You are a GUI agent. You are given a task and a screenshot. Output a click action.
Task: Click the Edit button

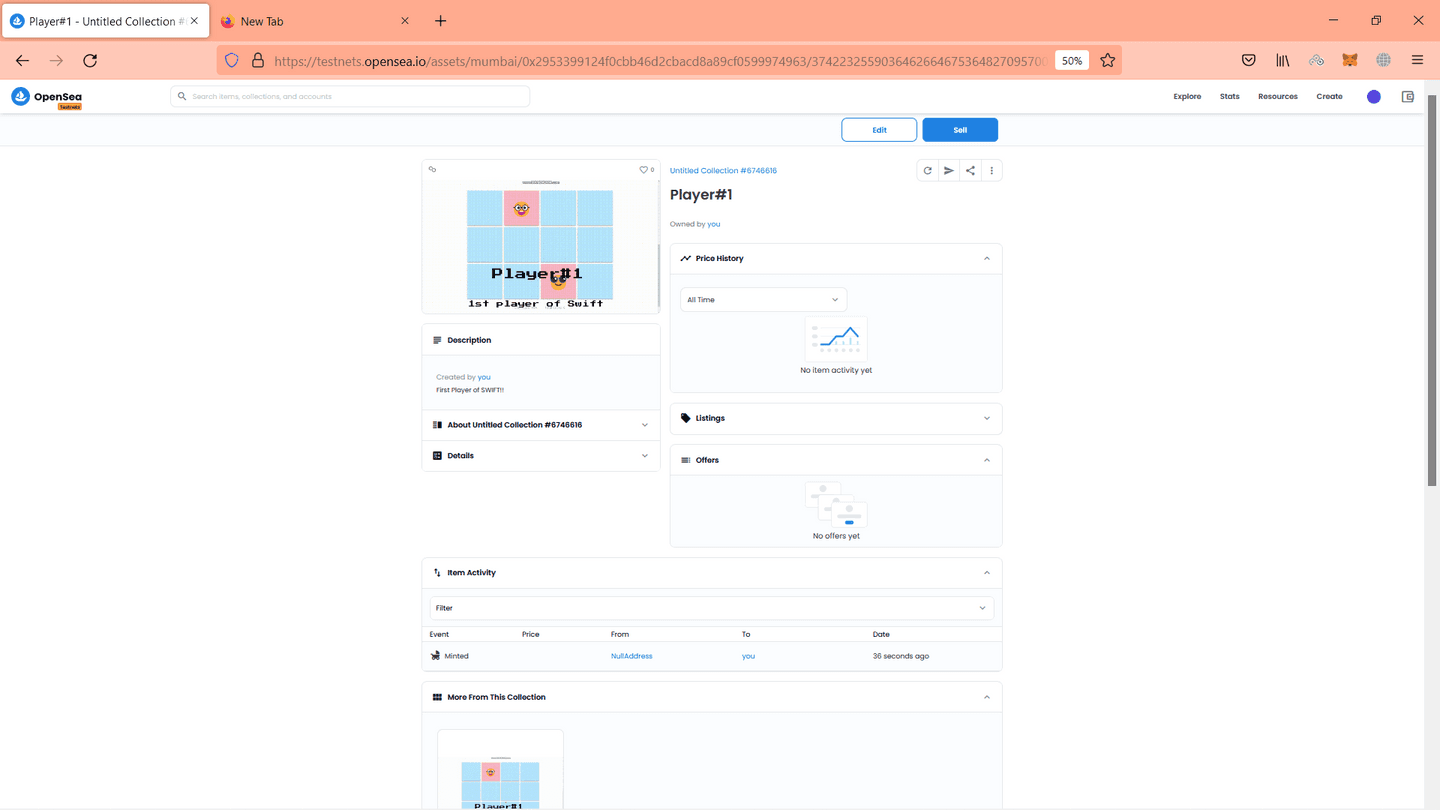click(879, 130)
